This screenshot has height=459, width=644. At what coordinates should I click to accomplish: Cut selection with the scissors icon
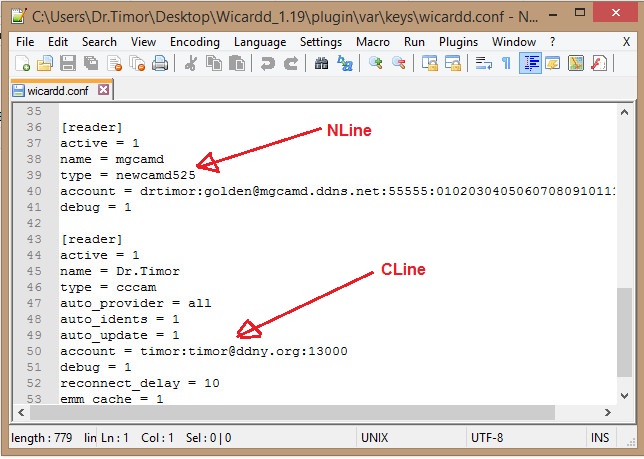pos(191,64)
